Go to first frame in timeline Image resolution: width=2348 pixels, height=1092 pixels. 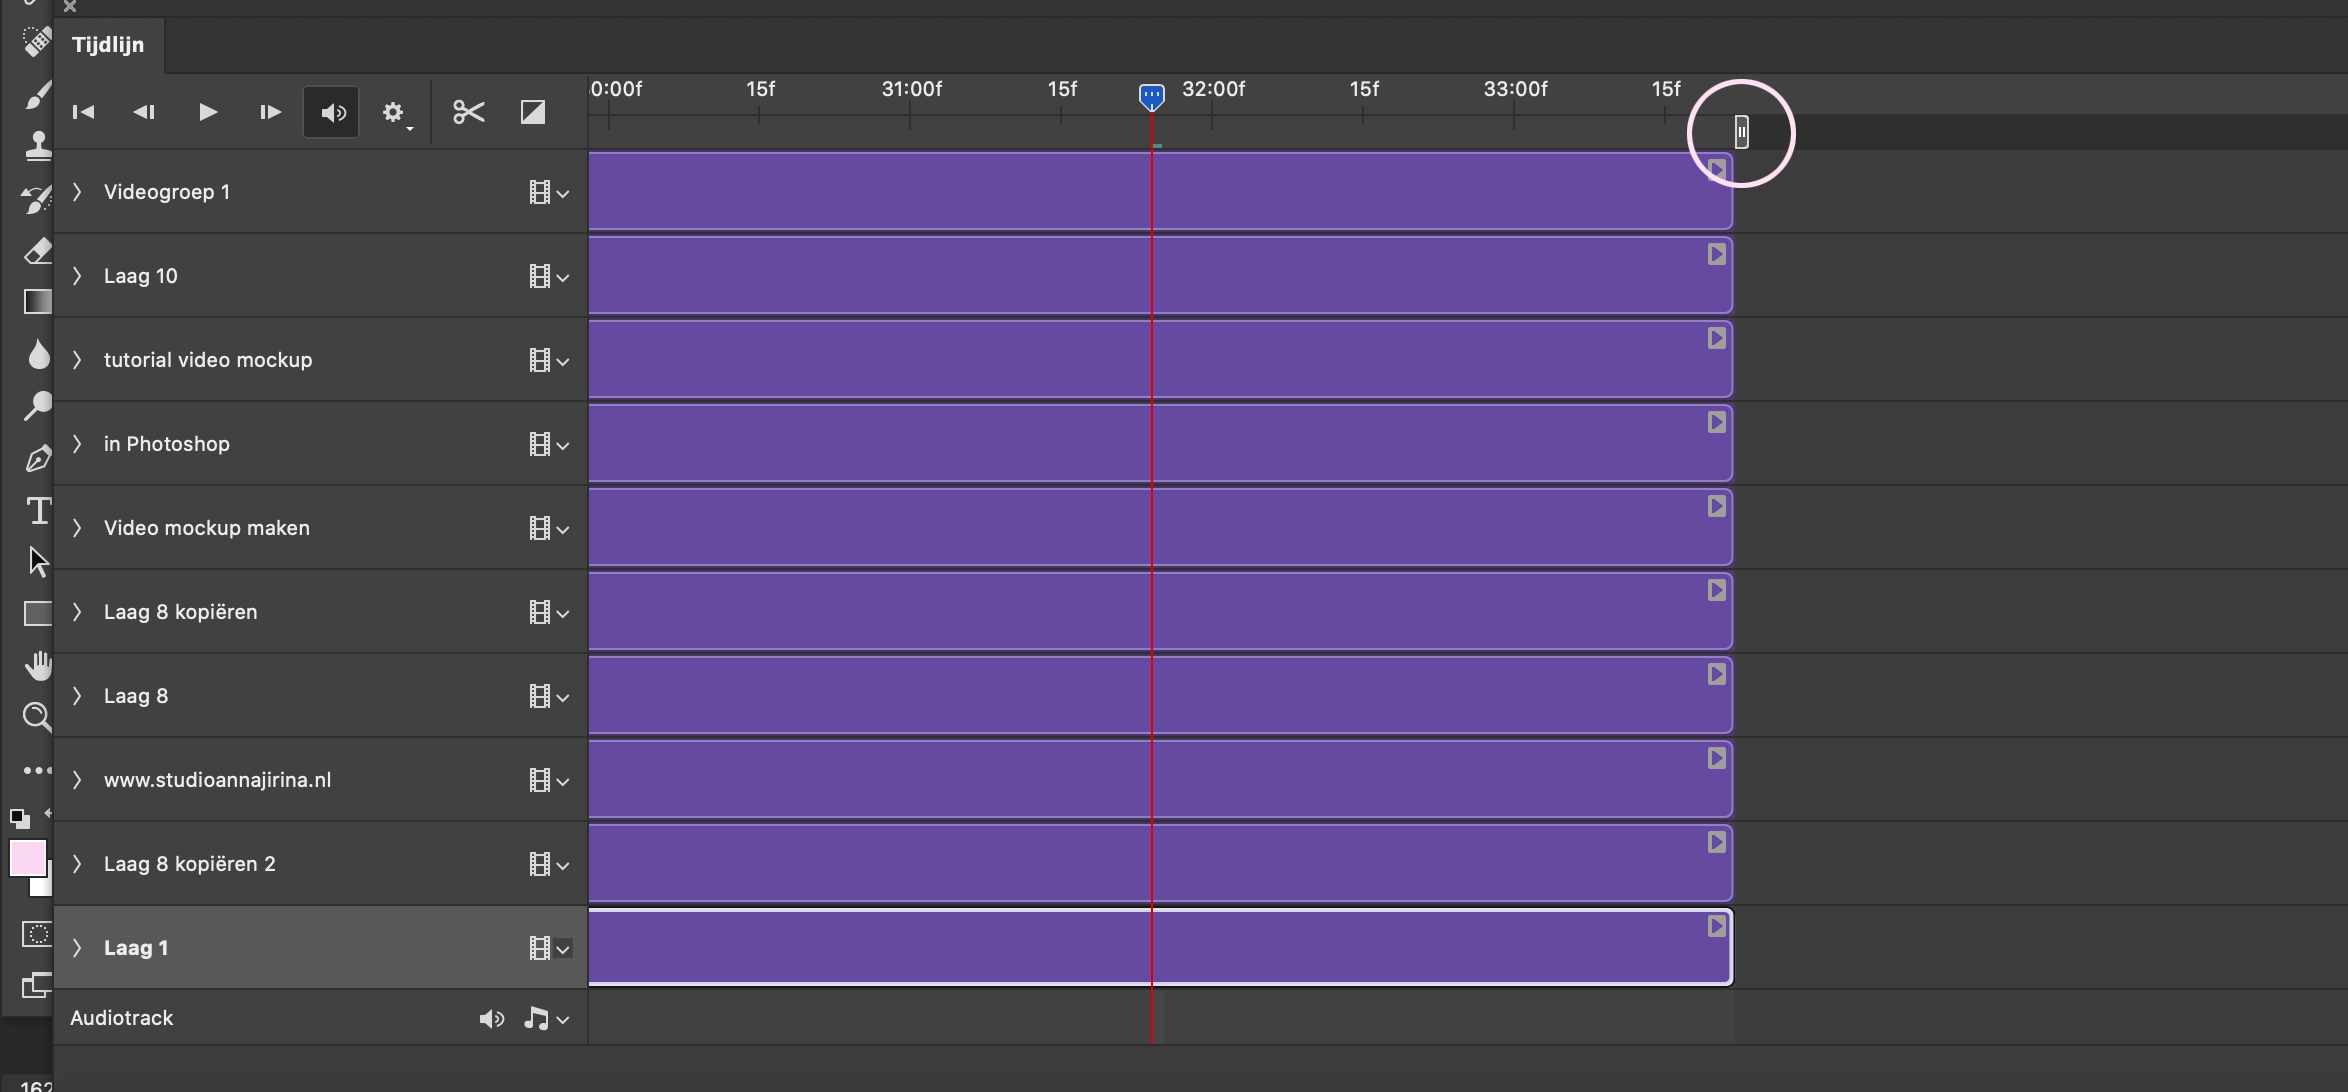point(83,112)
